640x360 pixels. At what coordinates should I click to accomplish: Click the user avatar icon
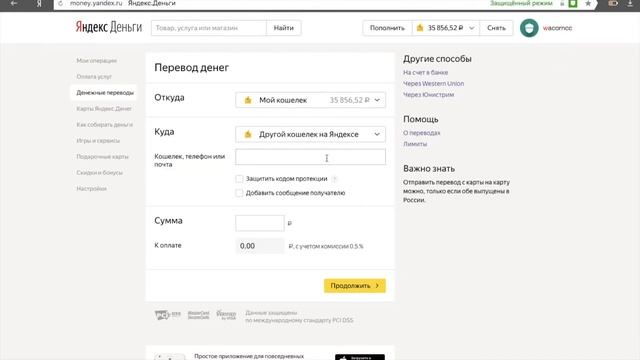tap(529, 28)
